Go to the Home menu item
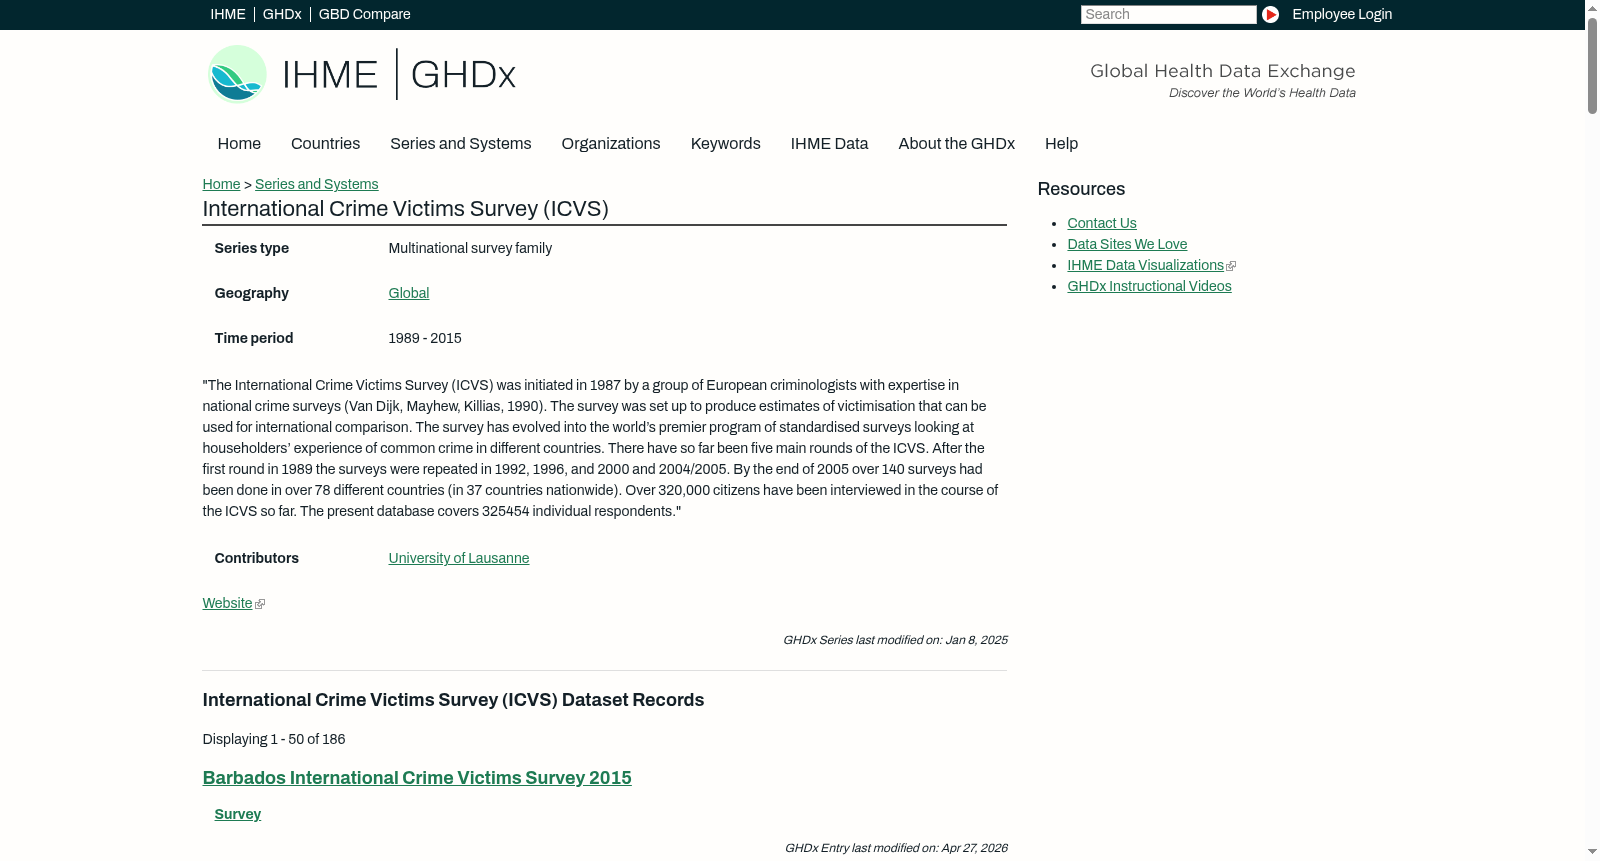 point(239,144)
